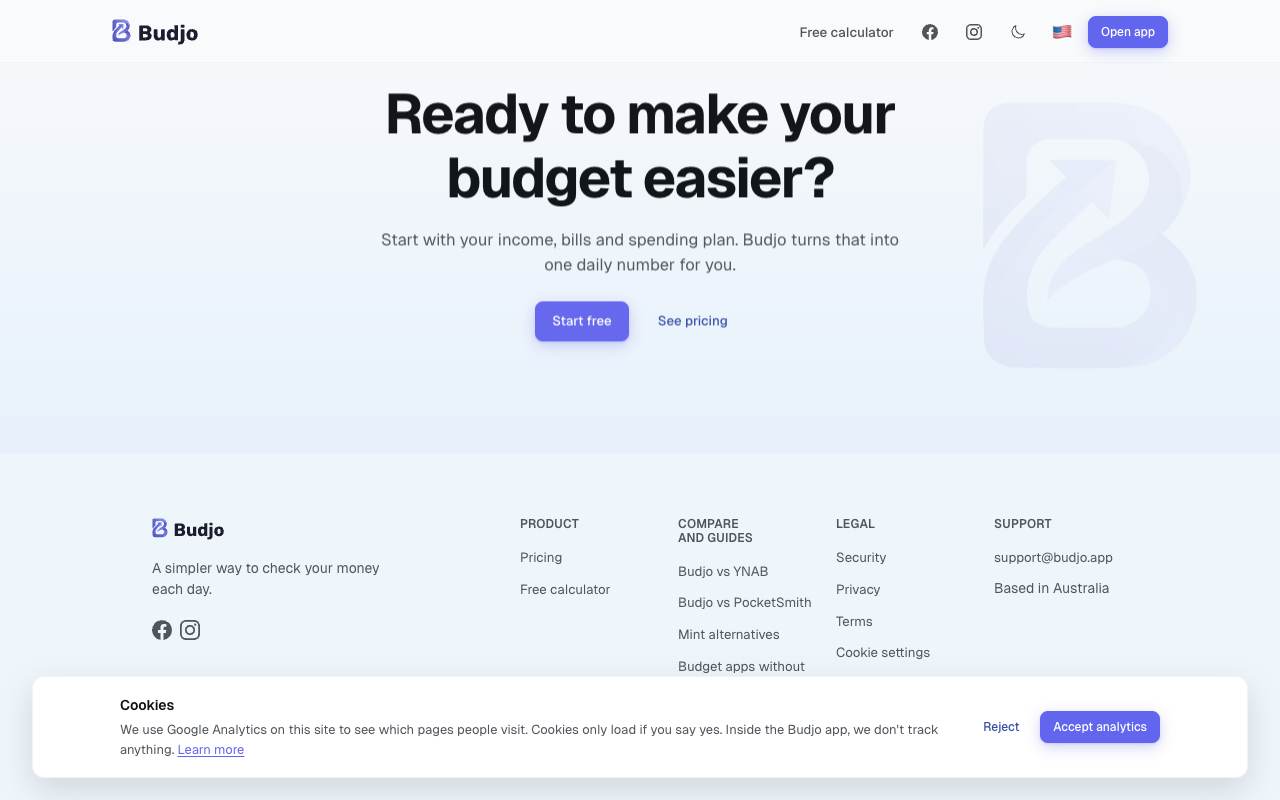Open the Mint alternatives guide

729,635
